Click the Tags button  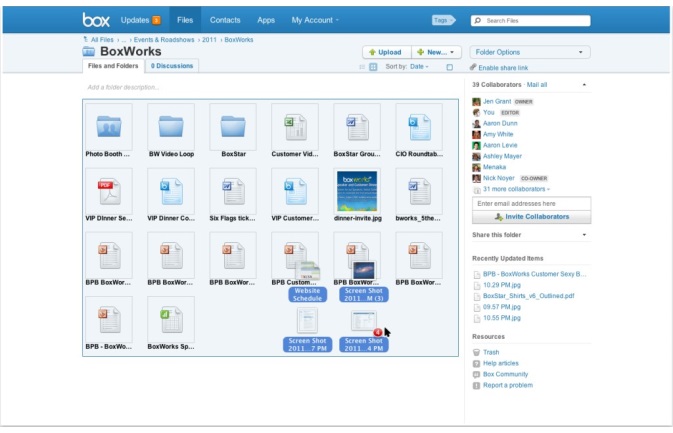[443, 20]
